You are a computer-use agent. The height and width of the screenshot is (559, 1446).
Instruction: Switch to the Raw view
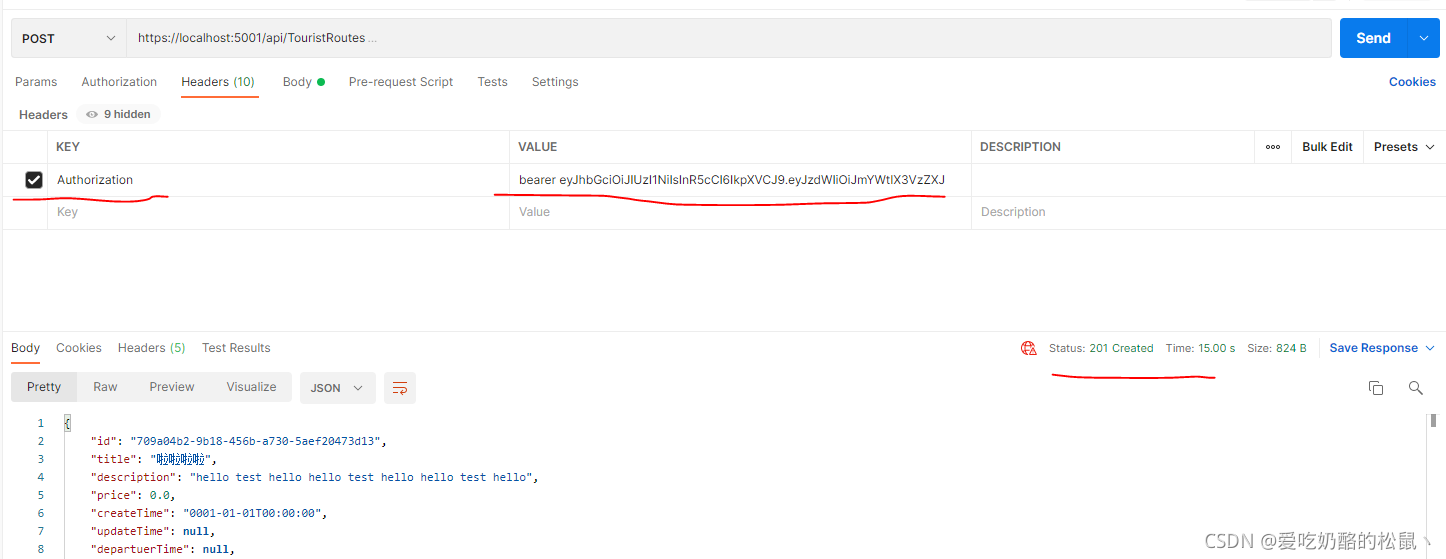click(x=105, y=387)
